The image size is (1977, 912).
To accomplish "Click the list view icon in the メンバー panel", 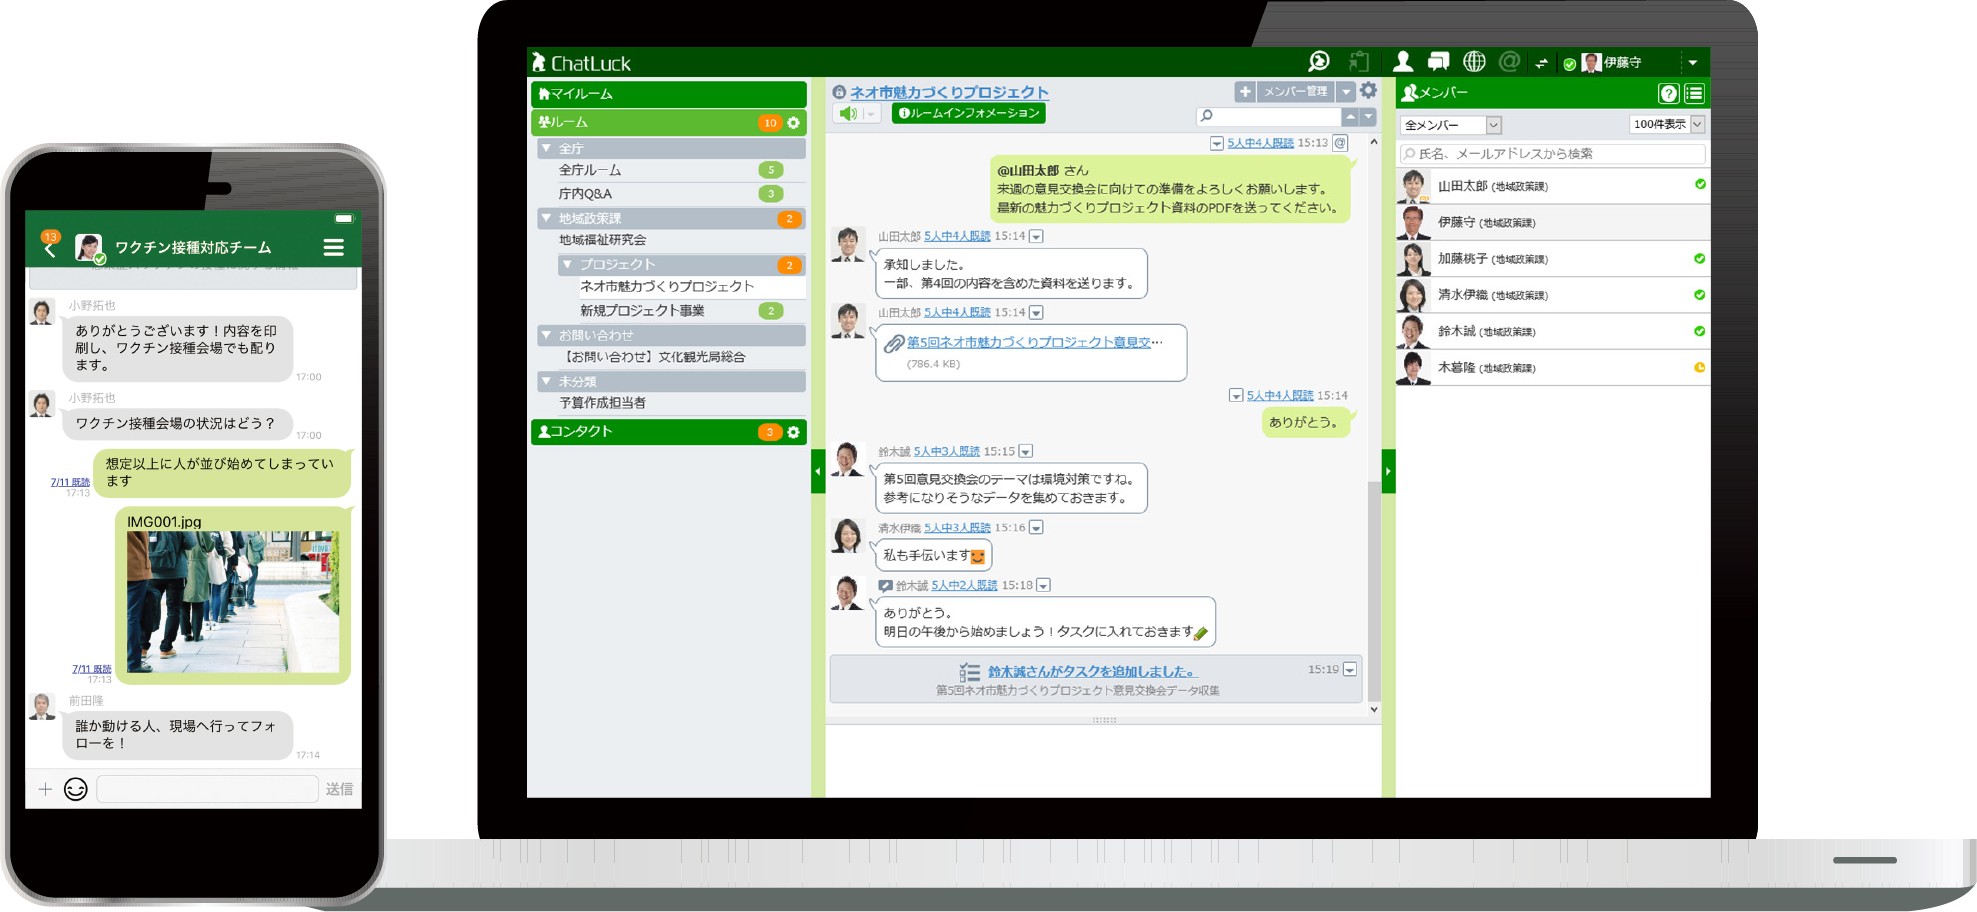I will point(1694,93).
